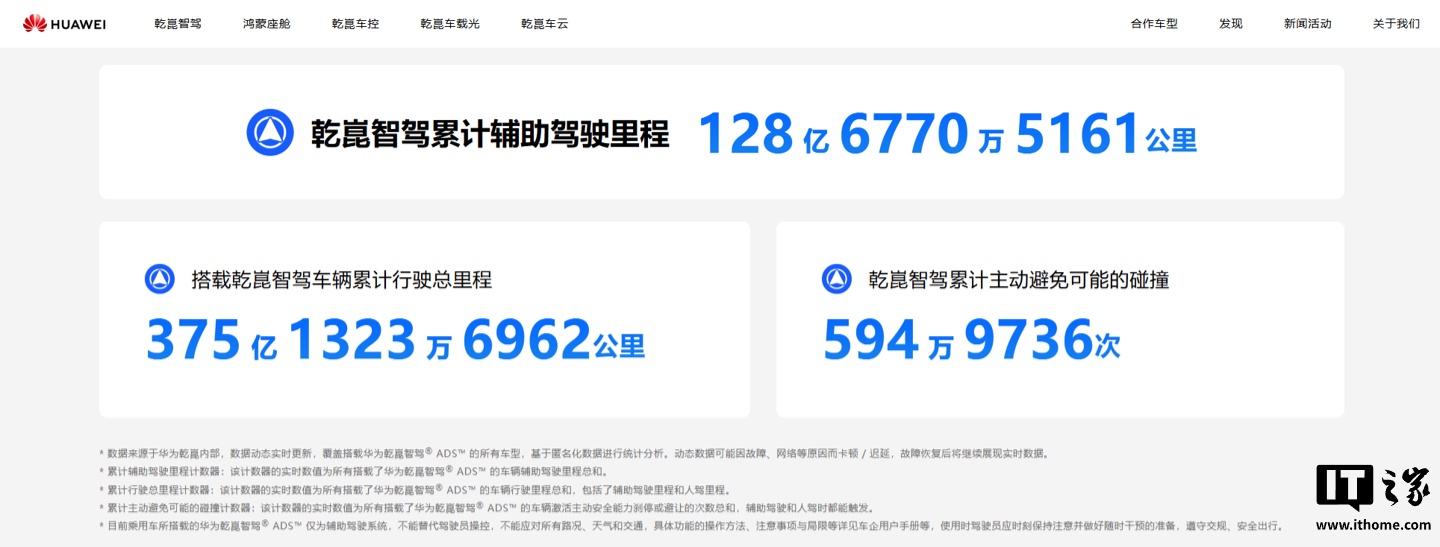Click footnote starting 目前乘用车所搭载的华为乾崑智驾
The image size is (1440, 547).
[691, 525]
